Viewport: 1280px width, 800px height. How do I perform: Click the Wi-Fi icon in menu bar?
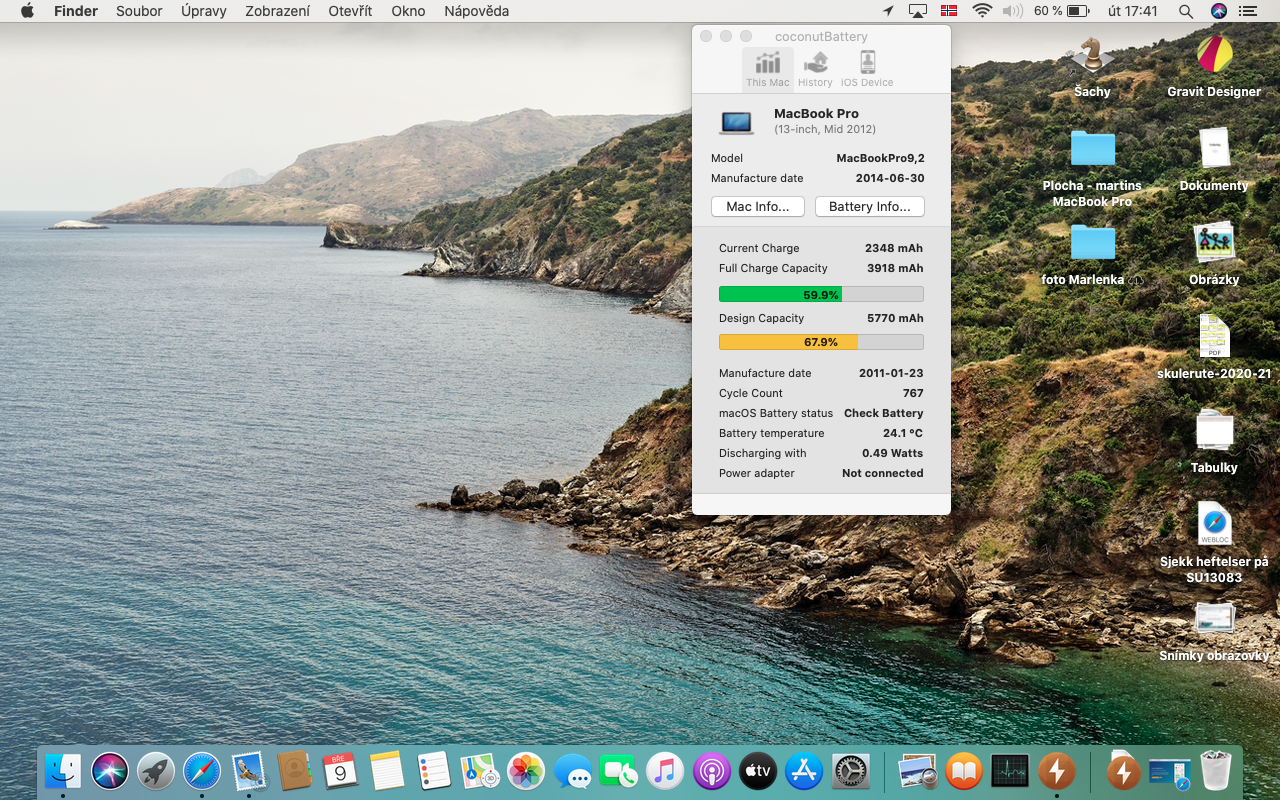[982, 11]
